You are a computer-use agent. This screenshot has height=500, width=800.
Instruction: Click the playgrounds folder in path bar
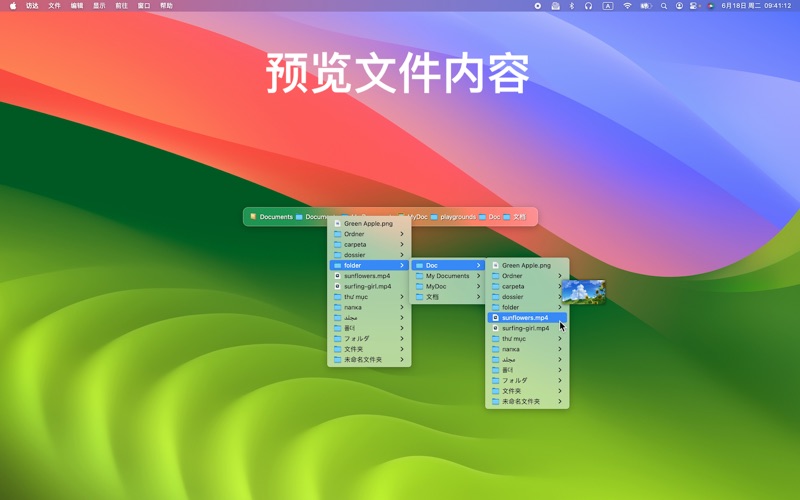pos(454,217)
